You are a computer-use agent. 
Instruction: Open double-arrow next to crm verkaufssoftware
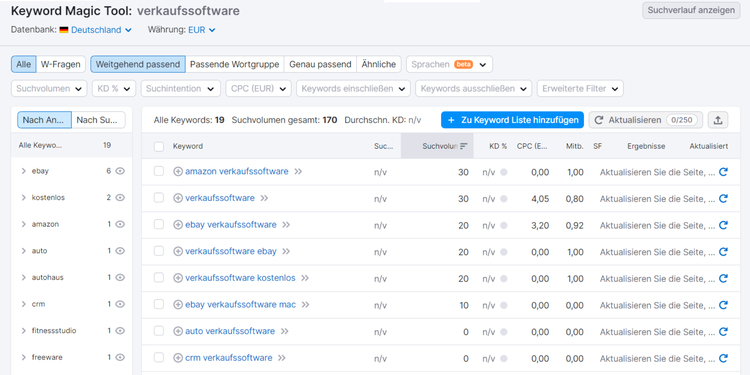[x=282, y=358]
